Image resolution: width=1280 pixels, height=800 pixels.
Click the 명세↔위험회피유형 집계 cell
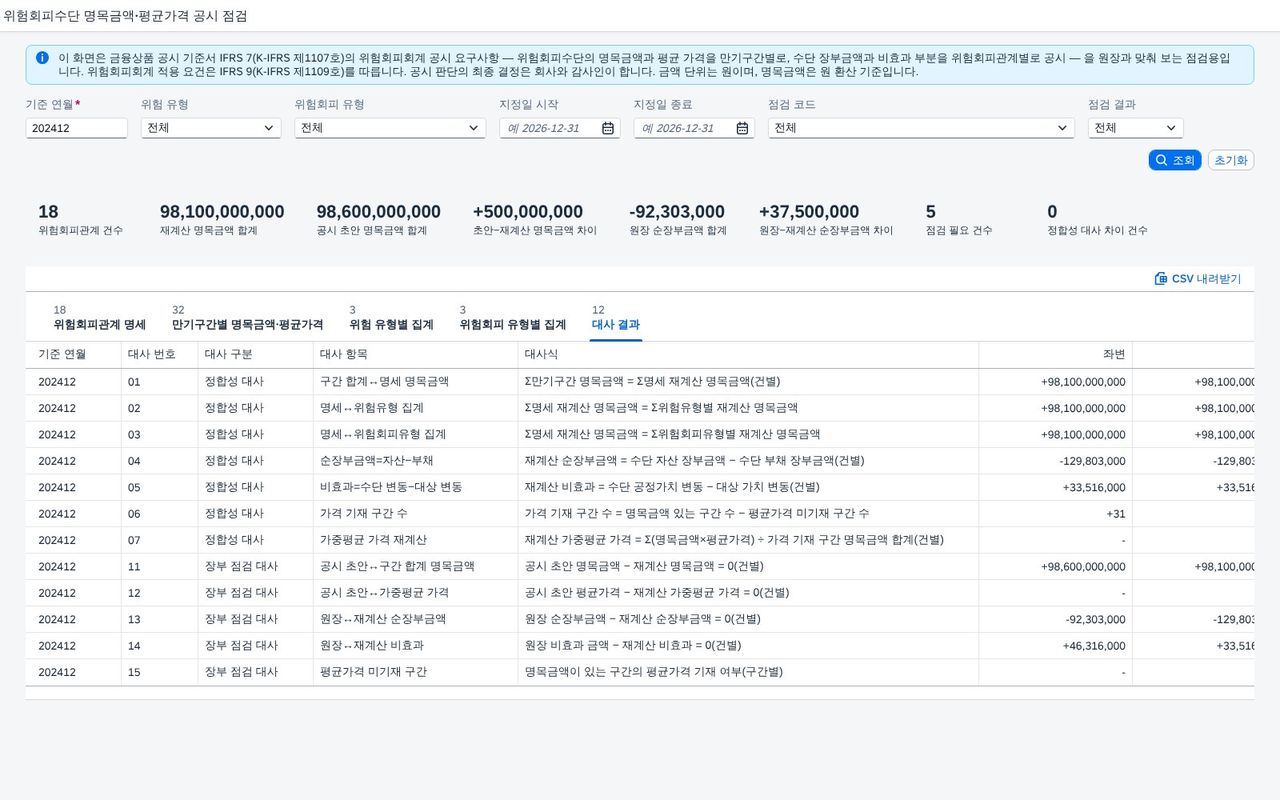[x=416, y=435]
